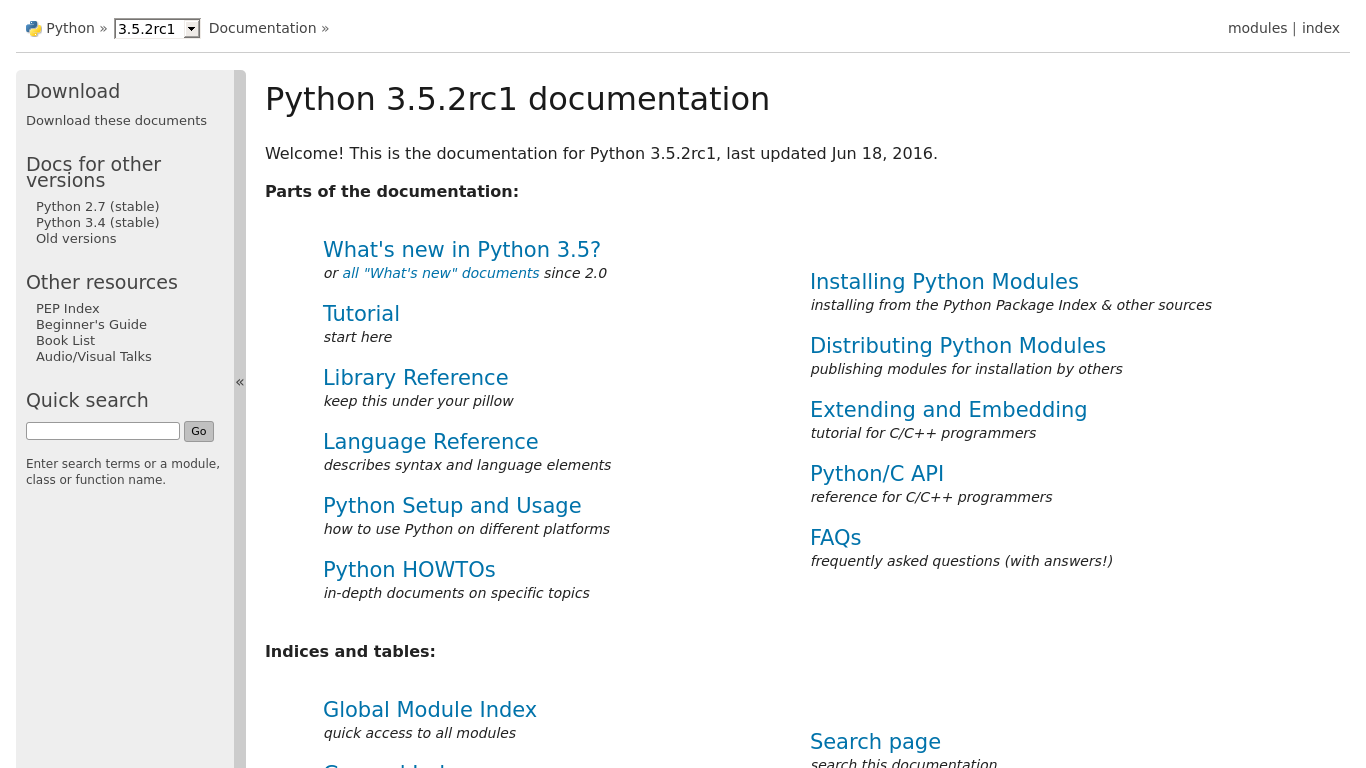Screen dimensions: 1366x768
Task: Open the index link in header
Action: click(x=1320, y=28)
